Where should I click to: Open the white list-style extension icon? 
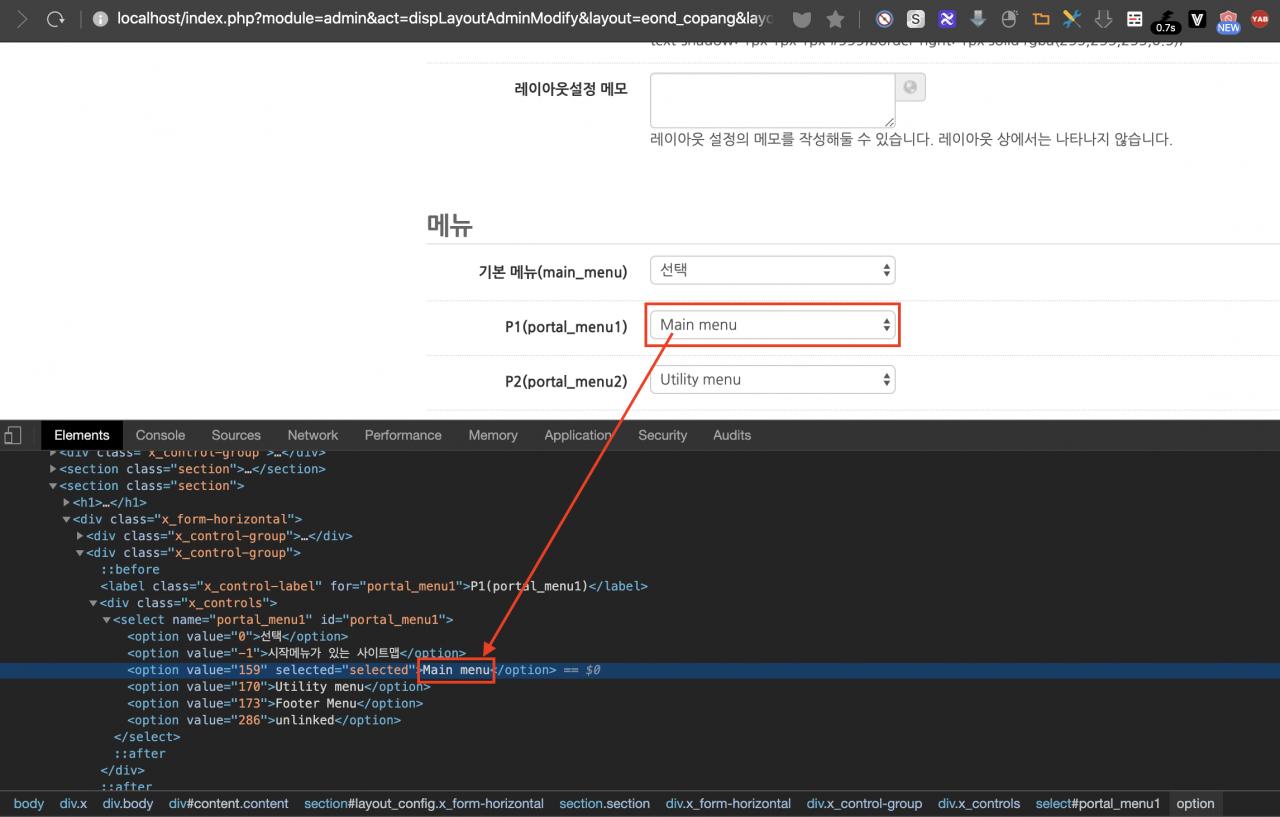pyautogui.click(x=1134, y=18)
